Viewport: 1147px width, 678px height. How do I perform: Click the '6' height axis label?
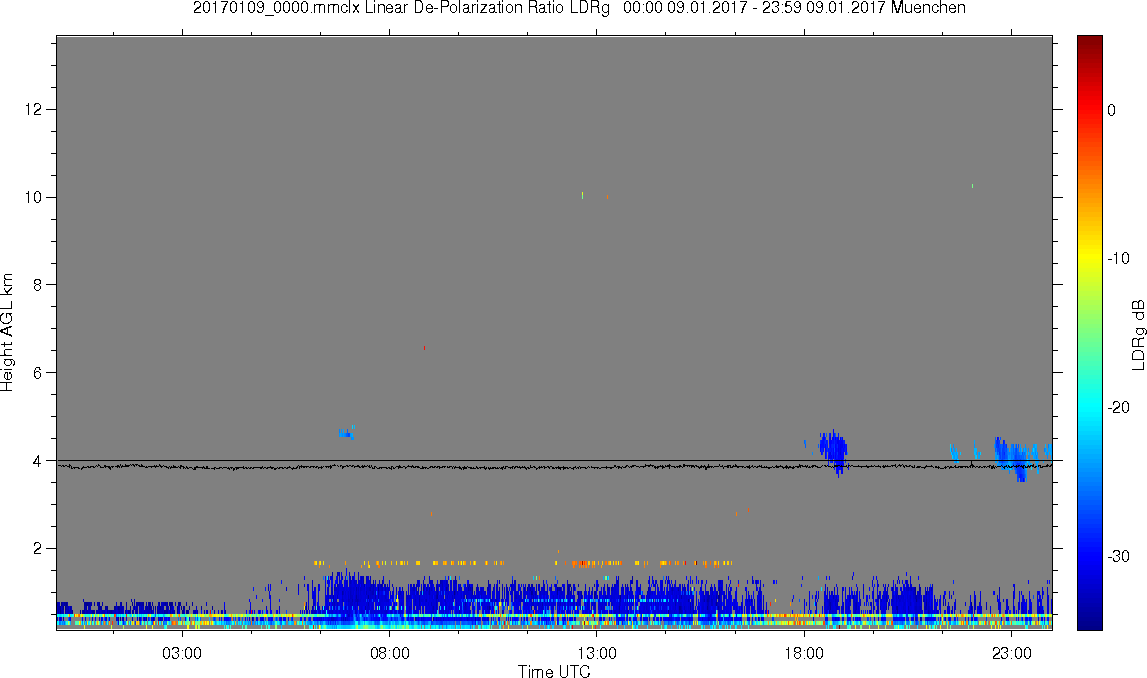tap(38, 373)
